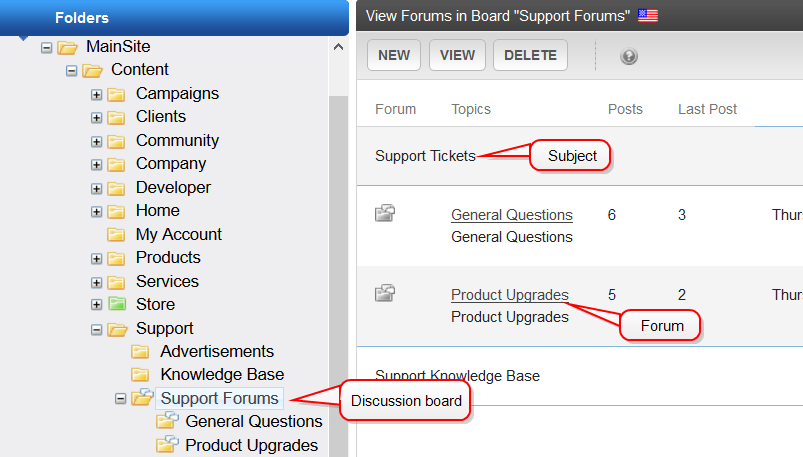Click the NEW button
Screen dimensions: 803x457
tap(394, 55)
